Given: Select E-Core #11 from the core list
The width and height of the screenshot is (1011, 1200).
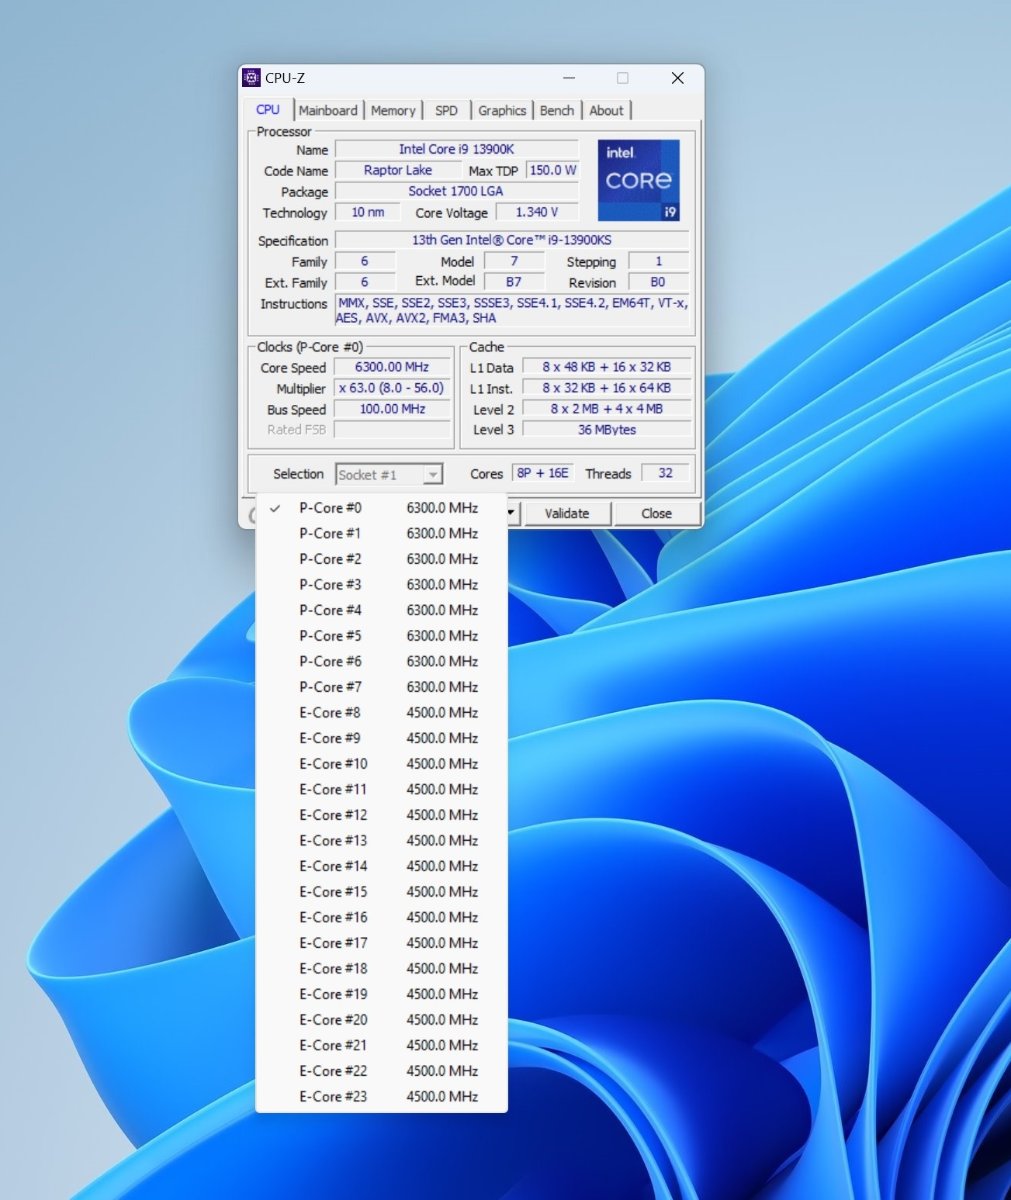Looking at the screenshot, I should pyautogui.click(x=382, y=789).
